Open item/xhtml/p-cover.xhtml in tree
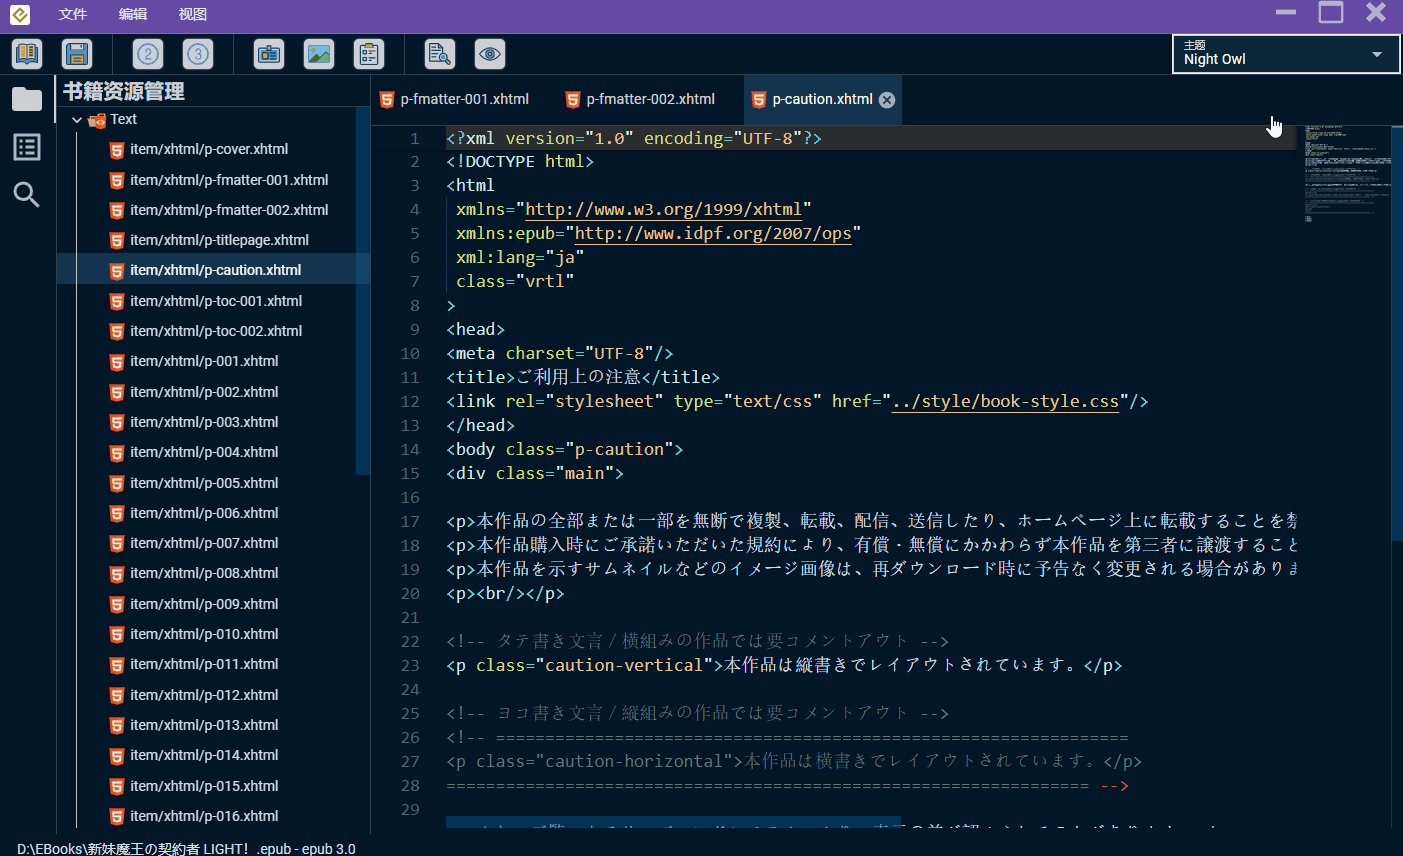The image size is (1403, 856). coord(209,149)
